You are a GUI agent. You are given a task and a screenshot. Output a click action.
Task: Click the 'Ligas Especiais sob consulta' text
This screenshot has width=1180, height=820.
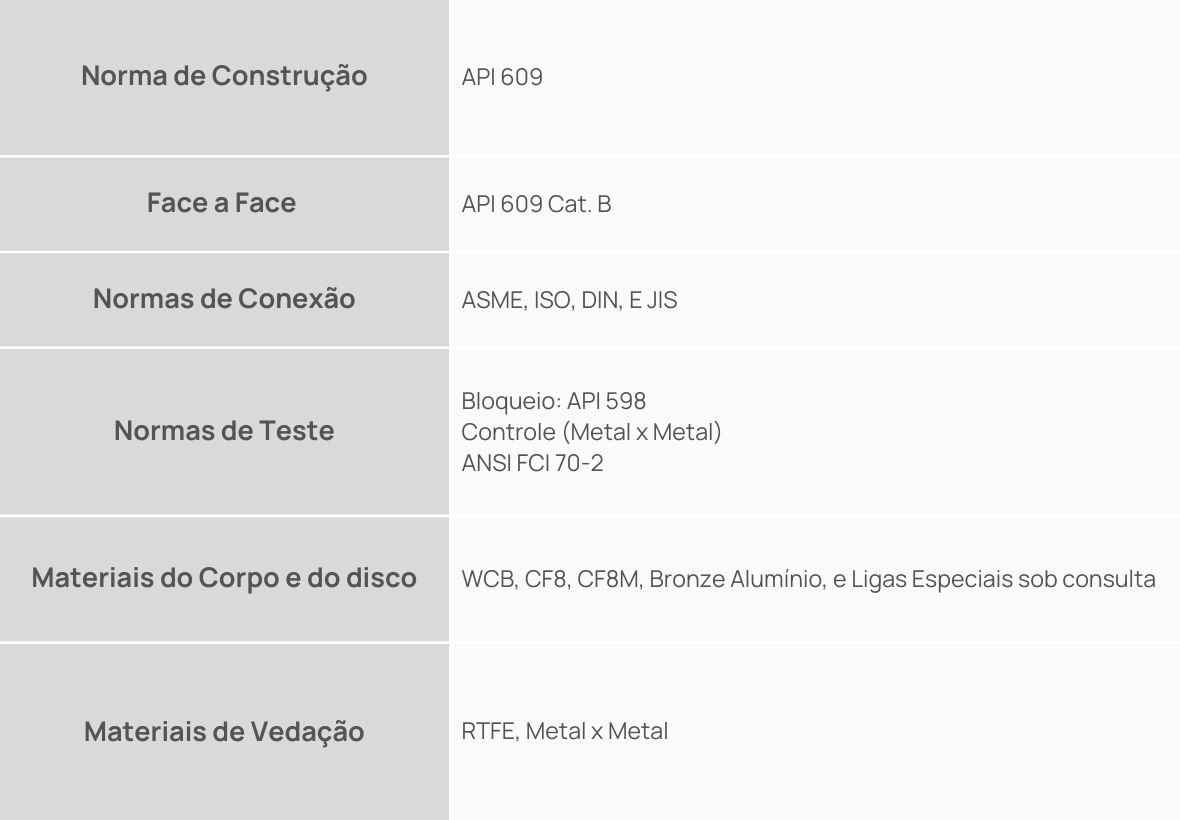[1003, 579]
